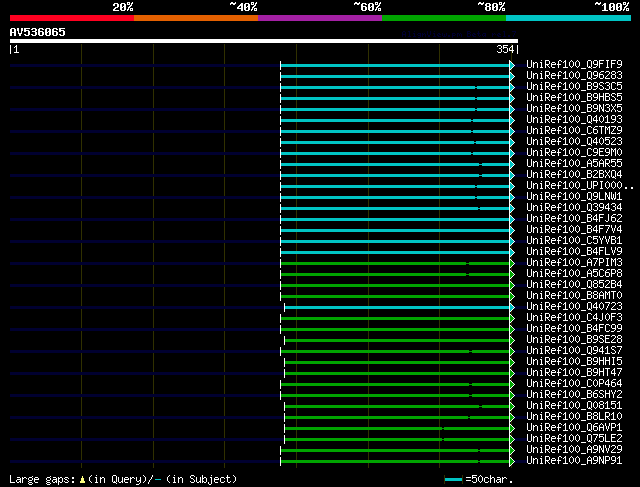Select the UniRef100_Q75LE2 subject name
The height and width of the screenshot is (487, 640).
(x=574, y=439)
